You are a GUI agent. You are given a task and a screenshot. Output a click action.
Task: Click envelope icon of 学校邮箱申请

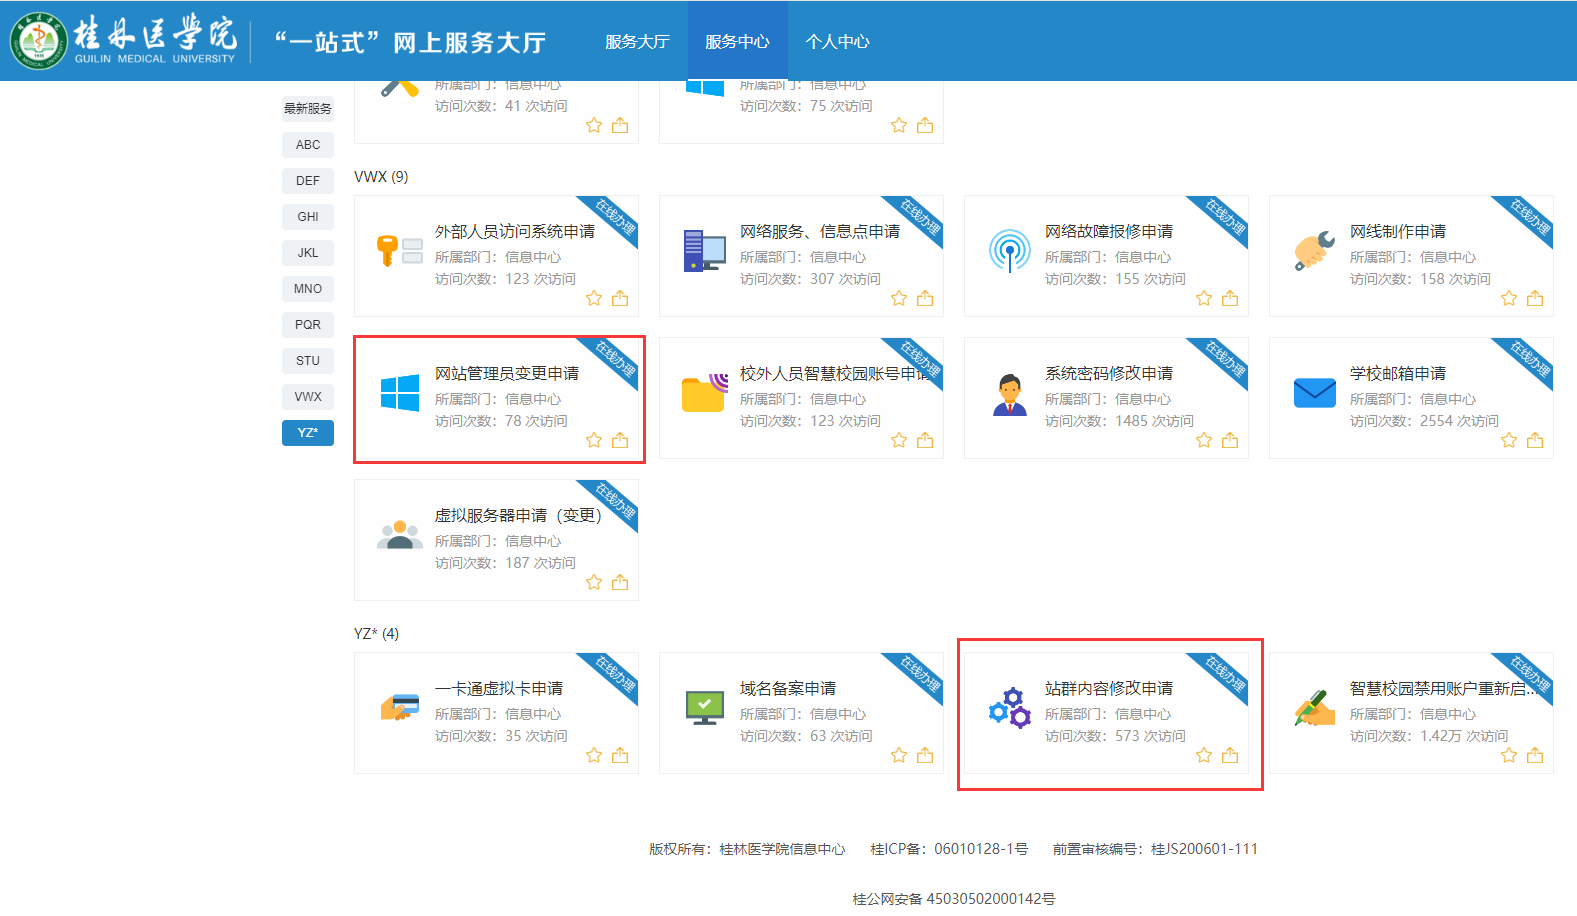1314,393
